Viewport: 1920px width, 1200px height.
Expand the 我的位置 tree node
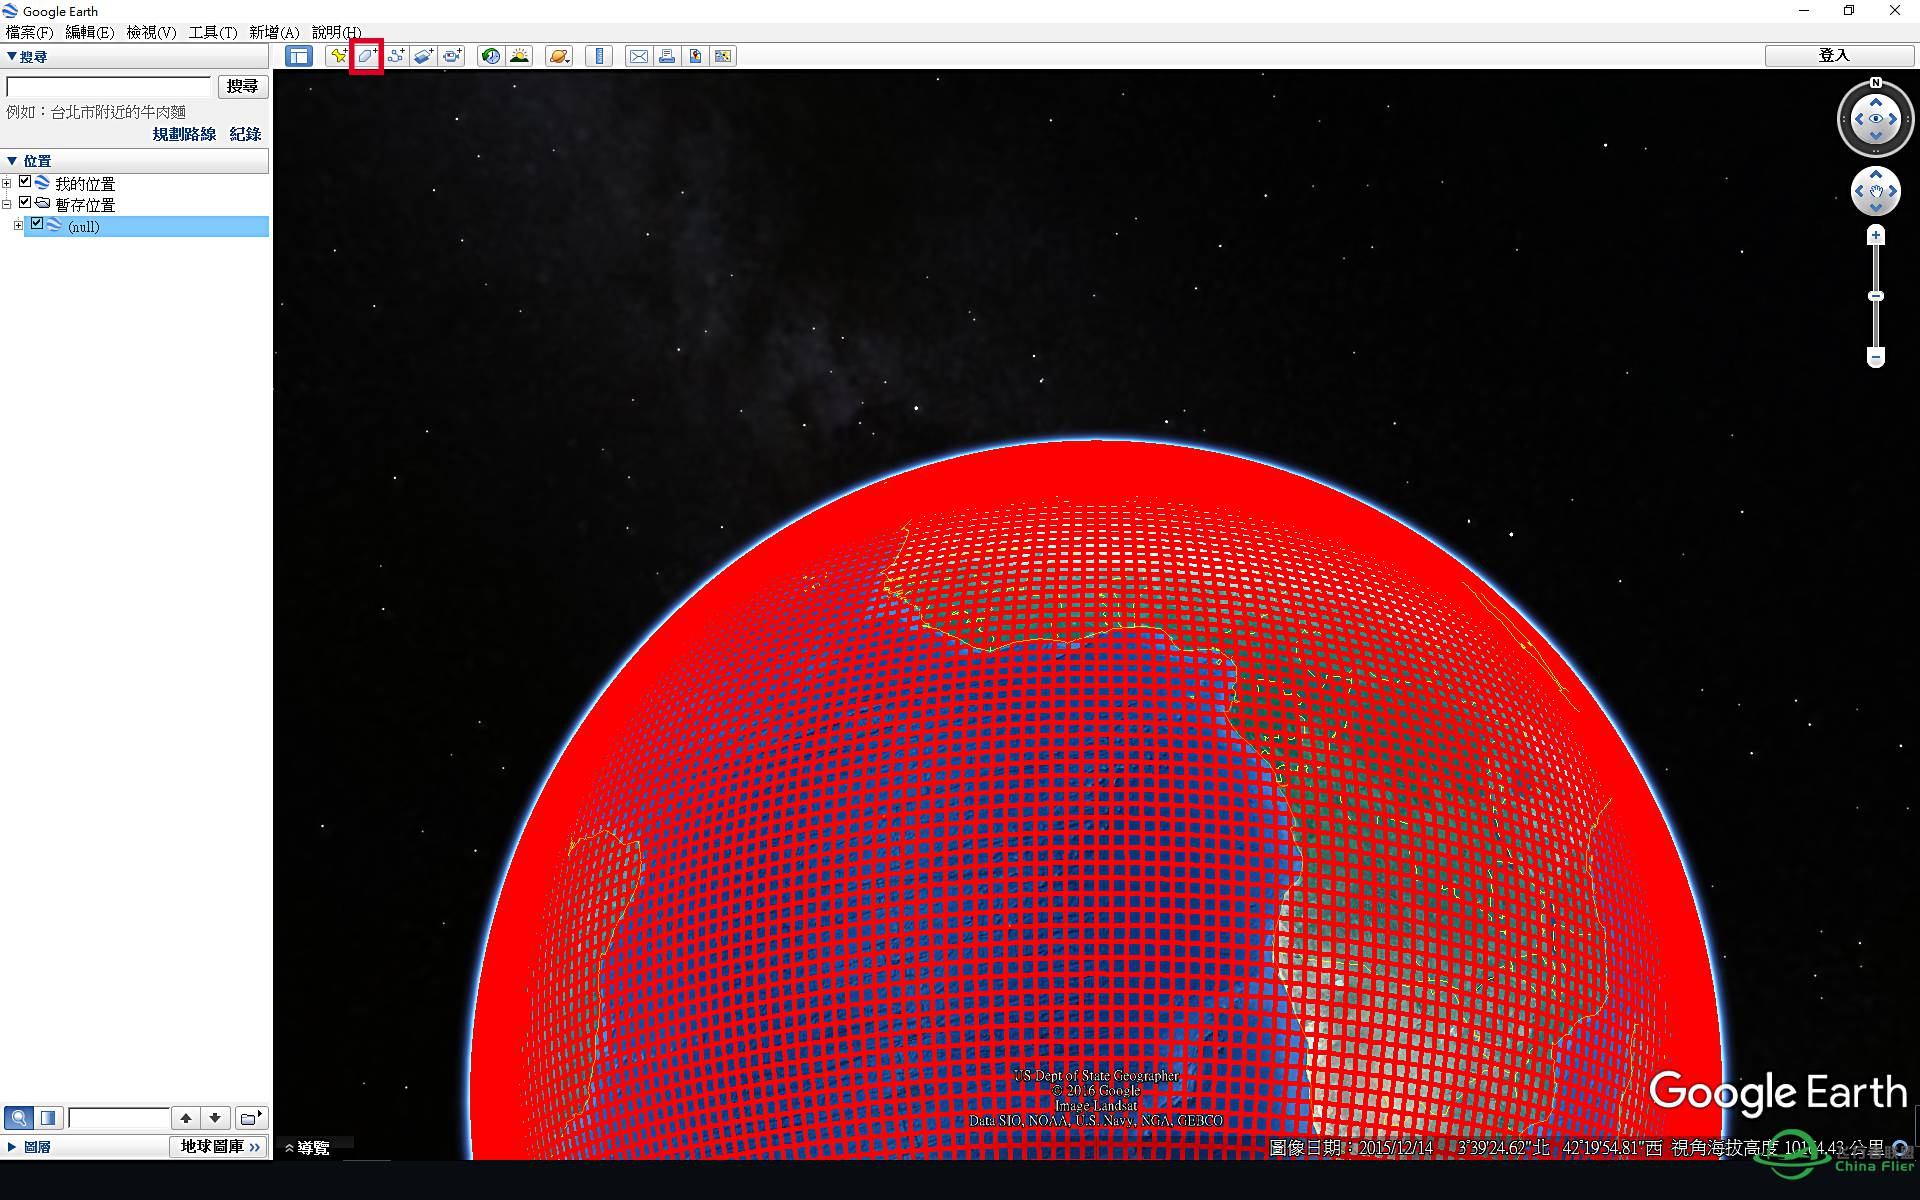point(7,183)
